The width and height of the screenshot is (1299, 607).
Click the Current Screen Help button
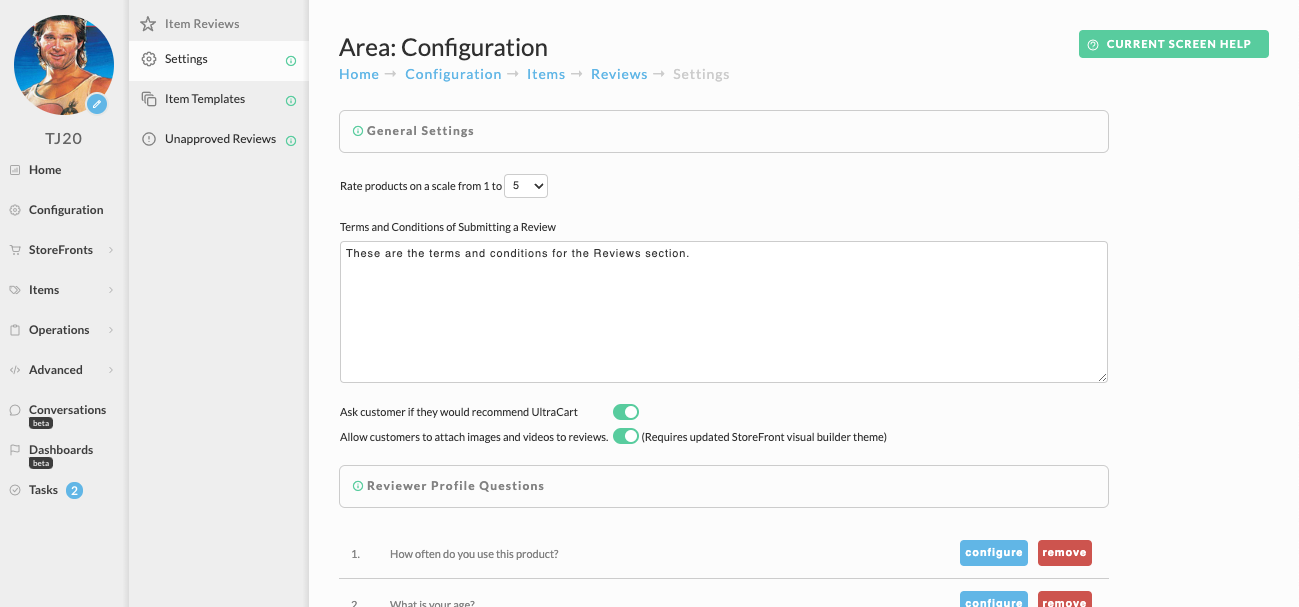pyautogui.click(x=1174, y=44)
